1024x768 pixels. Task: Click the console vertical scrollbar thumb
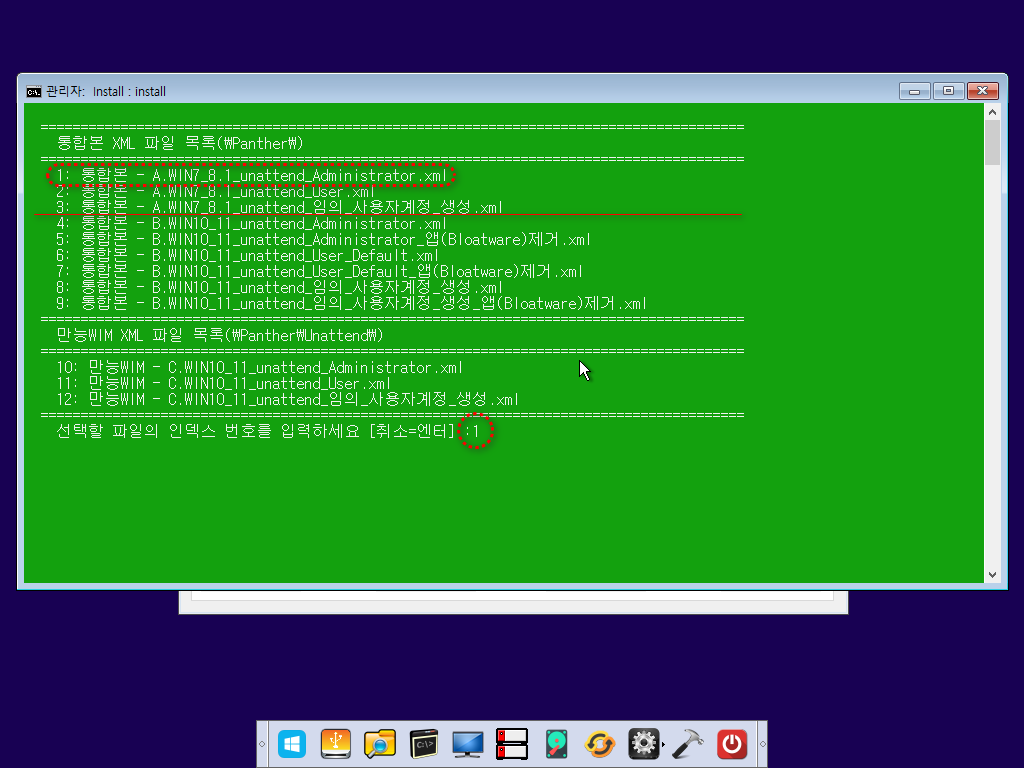pos(992,142)
